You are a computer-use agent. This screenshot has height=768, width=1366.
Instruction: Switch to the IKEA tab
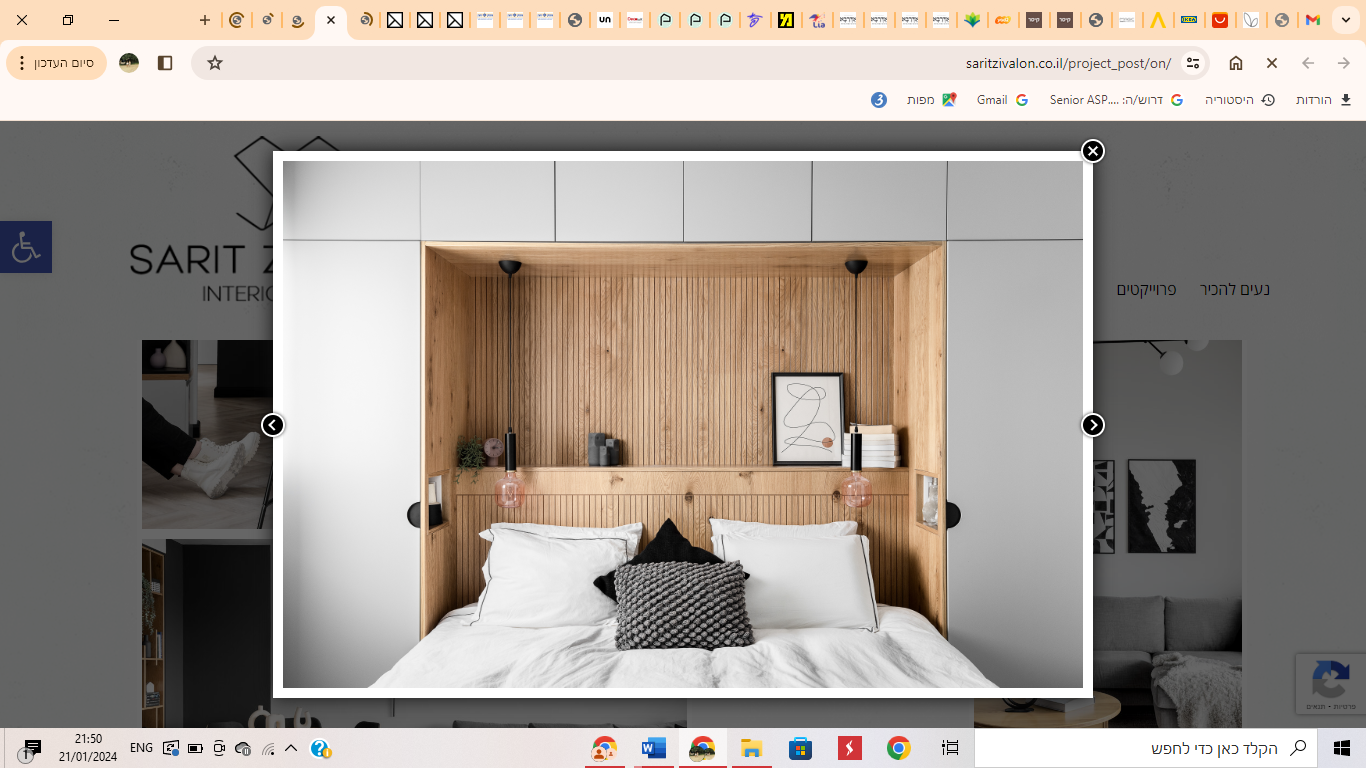1189,20
